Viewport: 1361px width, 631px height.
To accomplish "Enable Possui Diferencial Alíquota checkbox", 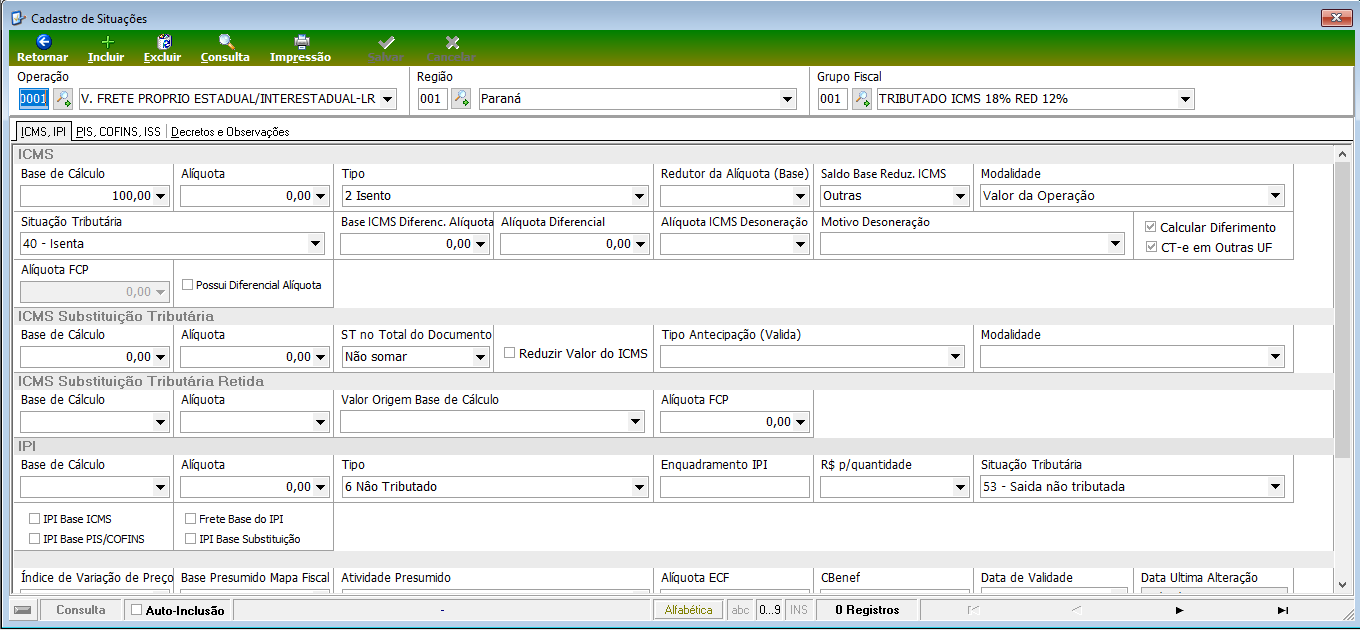I will (187, 285).
